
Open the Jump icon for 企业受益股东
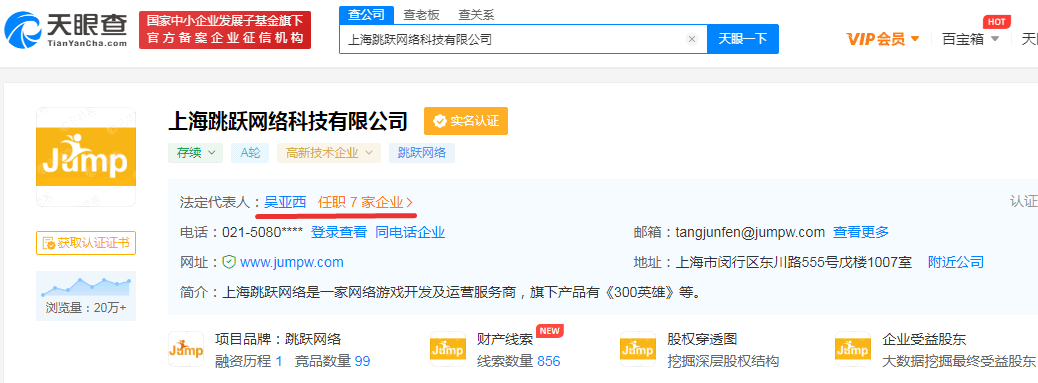853,350
